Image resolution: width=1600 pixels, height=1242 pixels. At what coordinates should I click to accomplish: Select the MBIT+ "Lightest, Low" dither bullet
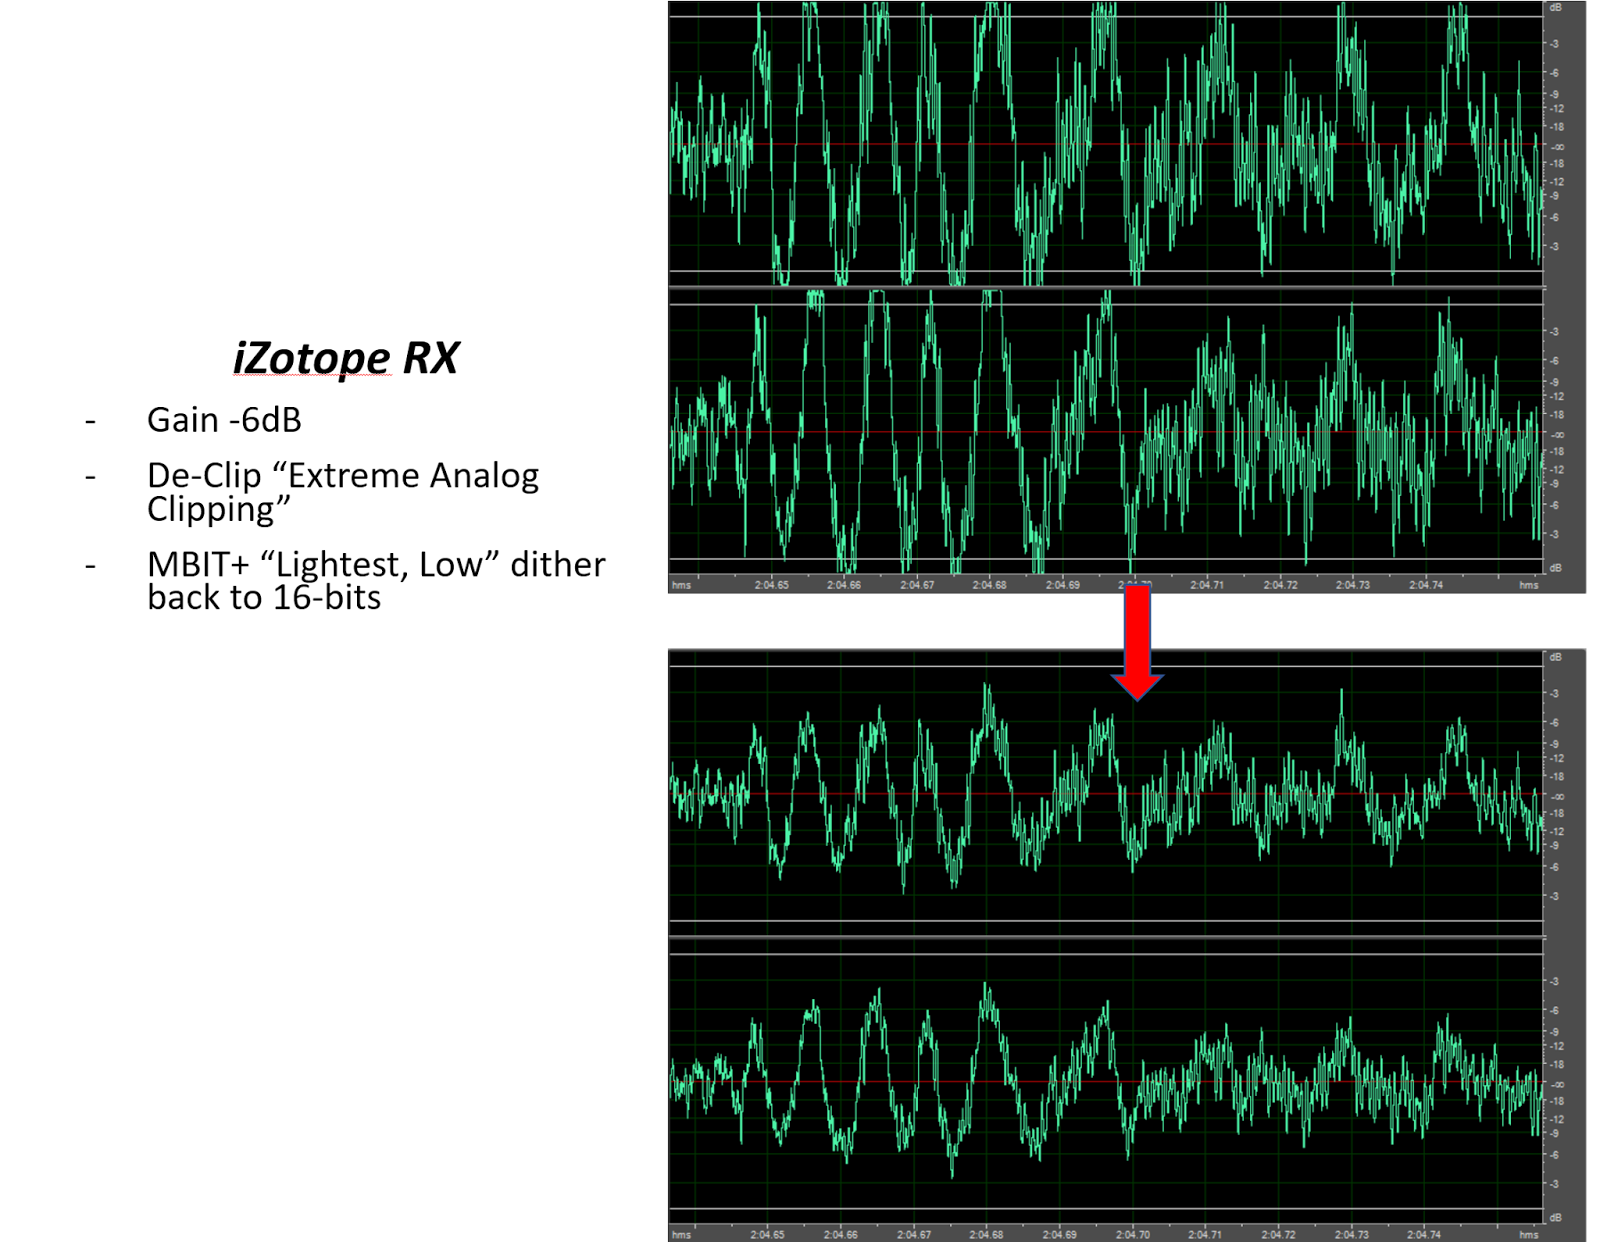click(x=376, y=580)
